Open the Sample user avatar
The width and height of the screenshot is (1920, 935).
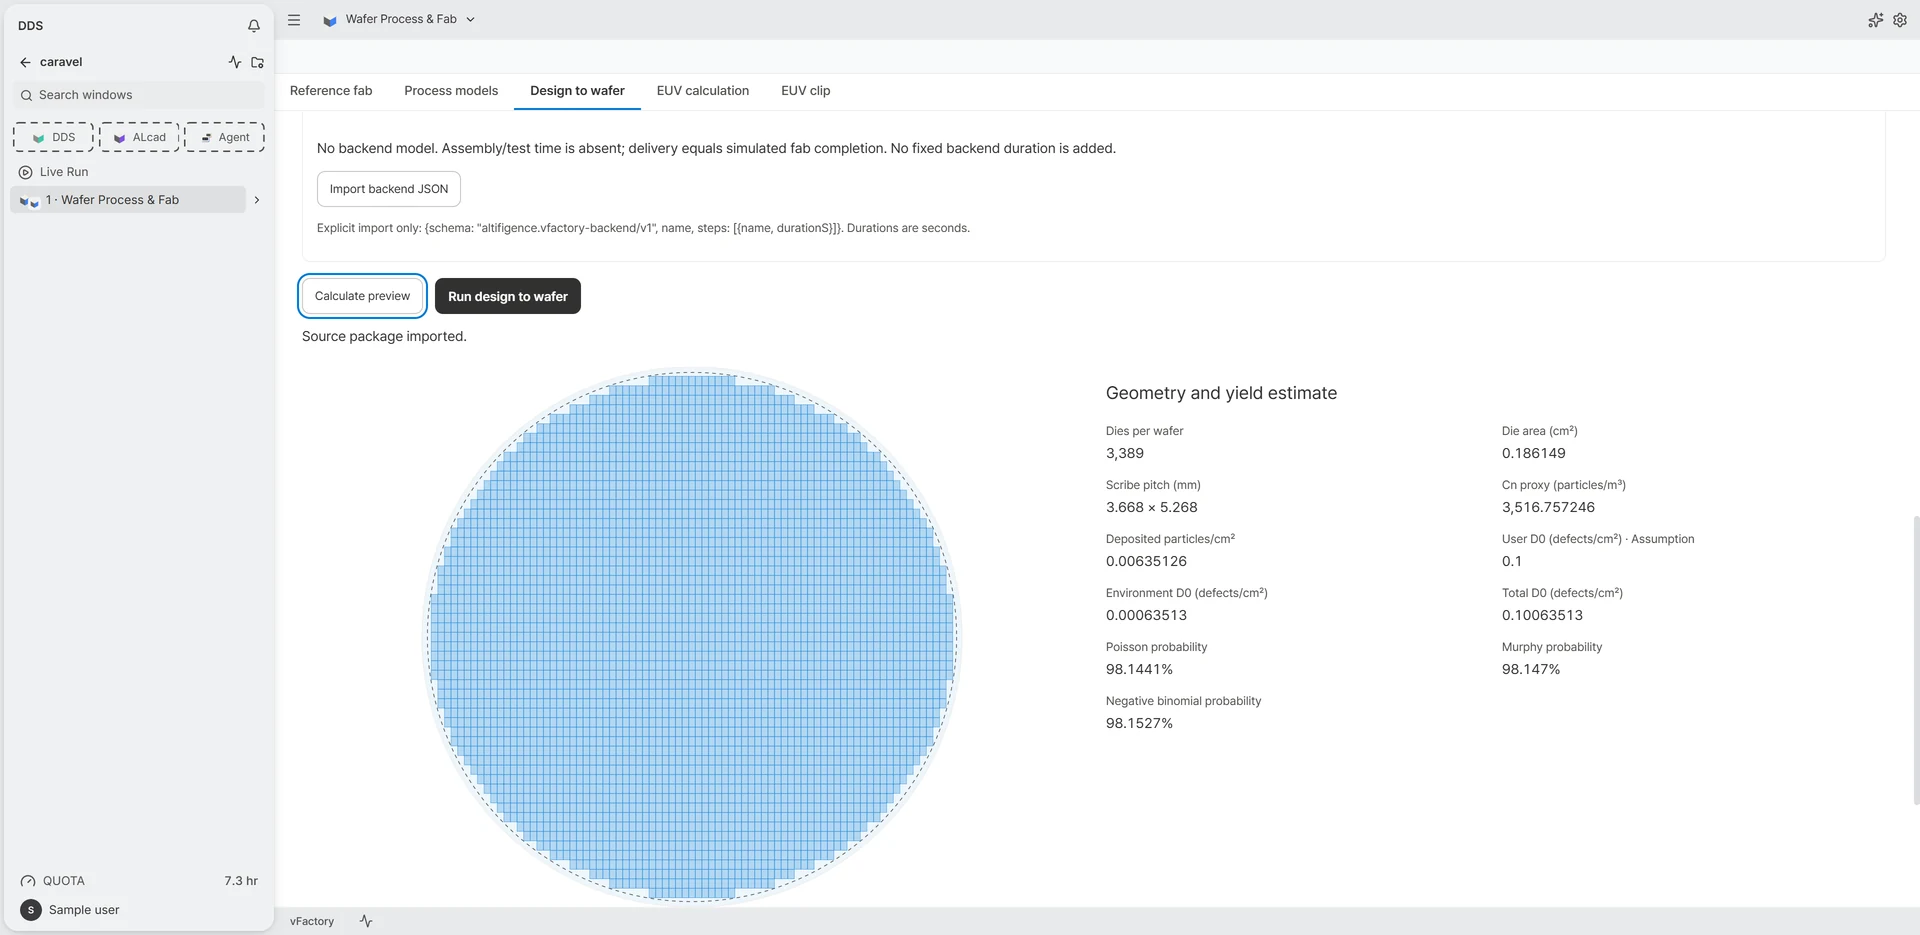pyautogui.click(x=31, y=910)
